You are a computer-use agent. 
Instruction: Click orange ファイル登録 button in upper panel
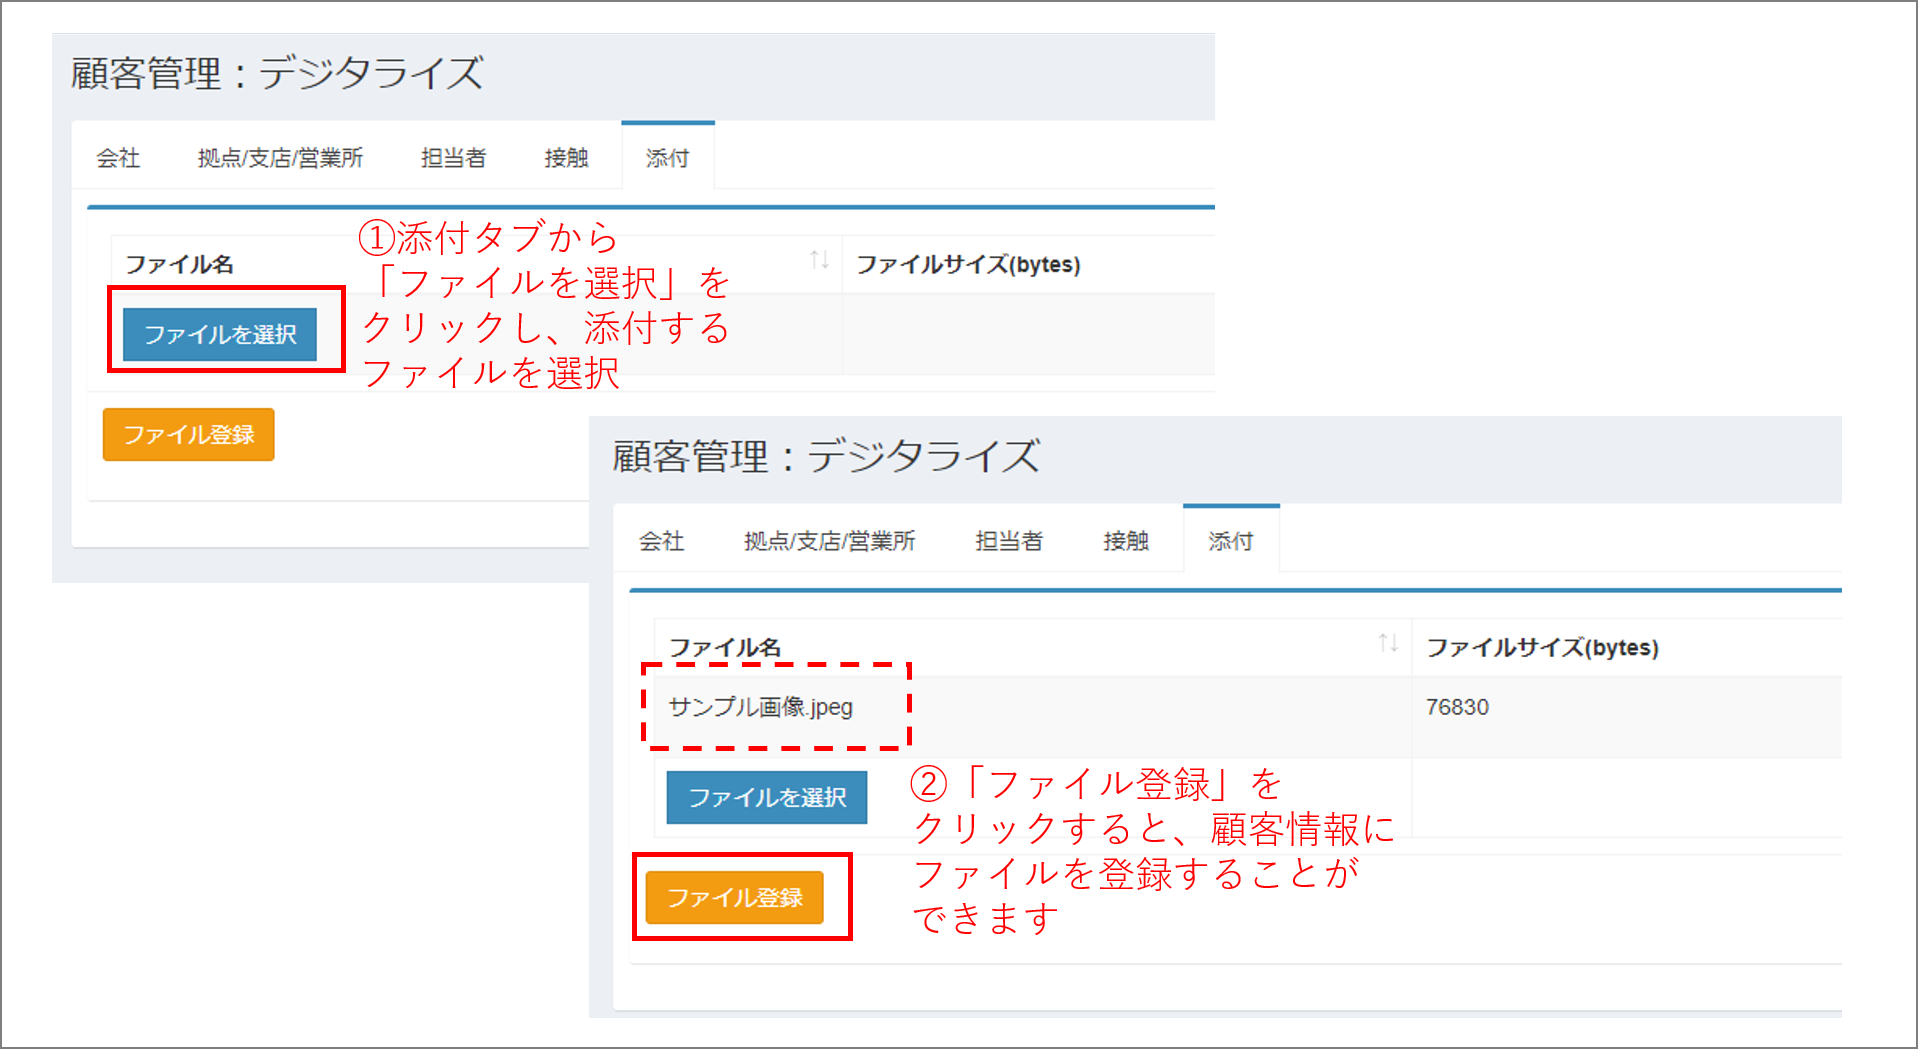pyautogui.click(x=188, y=435)
